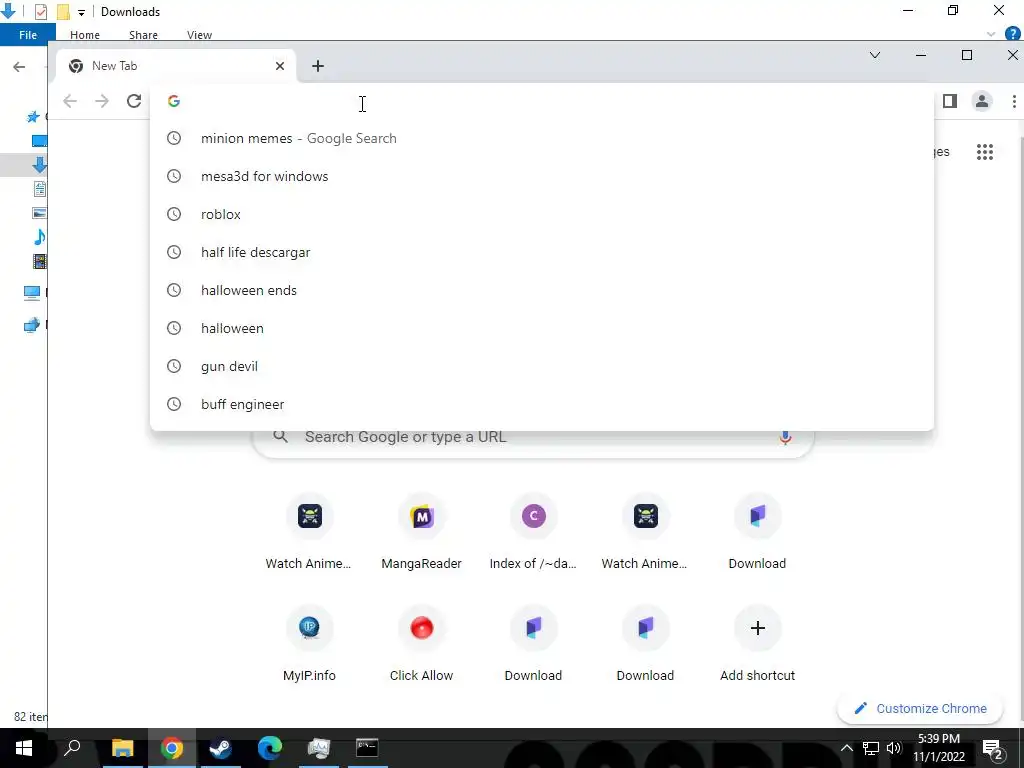Open the Chrome profile avatar icon

pyautogui.click(x=982, y=101)
